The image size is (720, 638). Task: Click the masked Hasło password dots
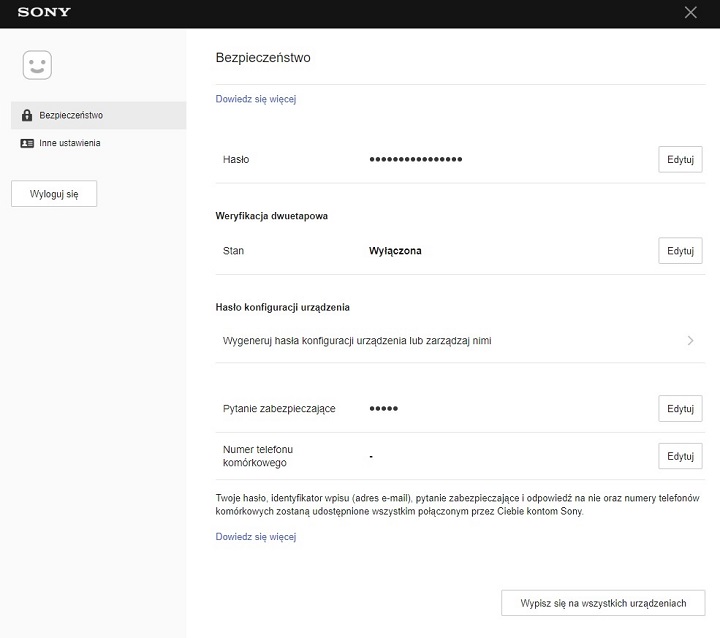415,160
